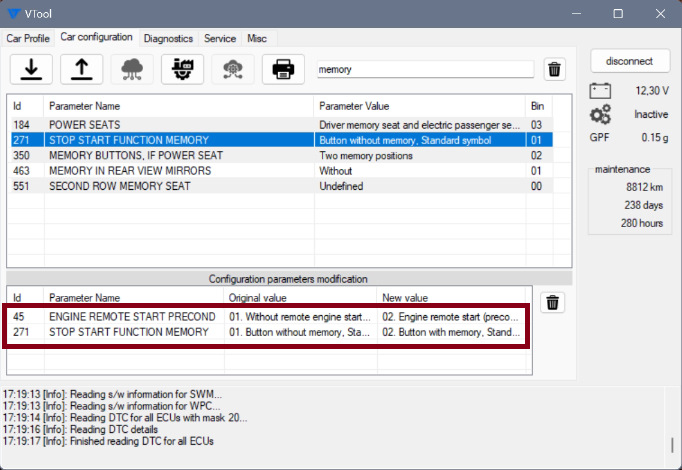Click Bin value 02 for MEMORY BUTTONS

point(536,156)
